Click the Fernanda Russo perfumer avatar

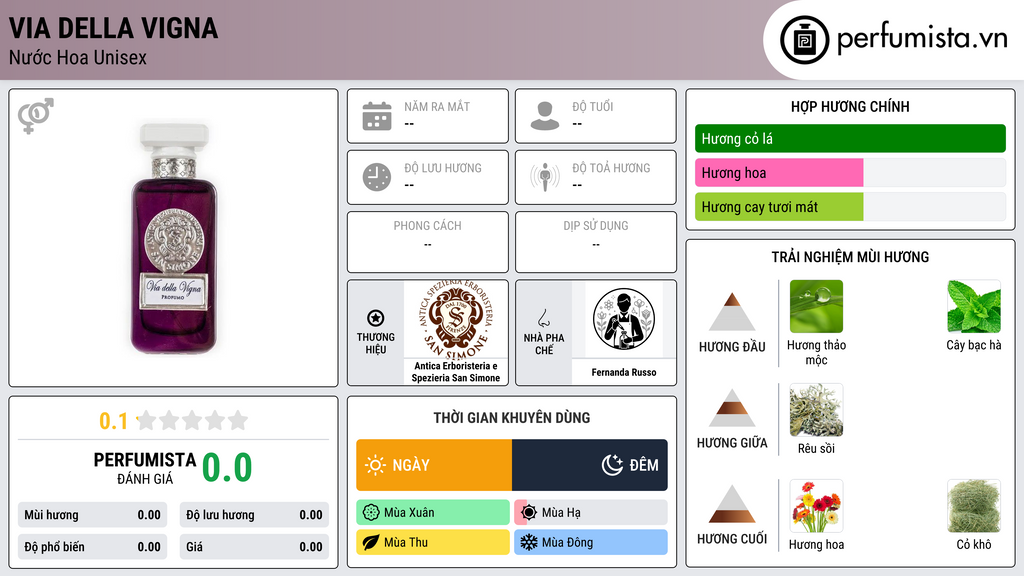624,319
